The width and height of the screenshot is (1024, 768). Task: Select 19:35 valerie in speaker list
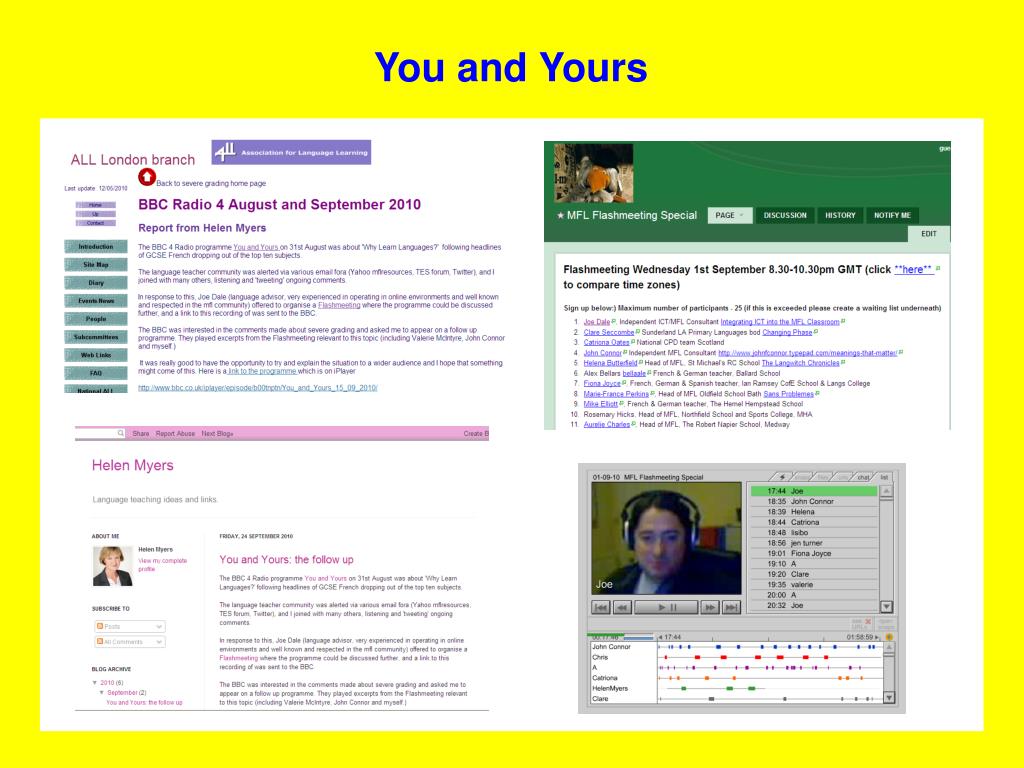(x=813, y=584)
